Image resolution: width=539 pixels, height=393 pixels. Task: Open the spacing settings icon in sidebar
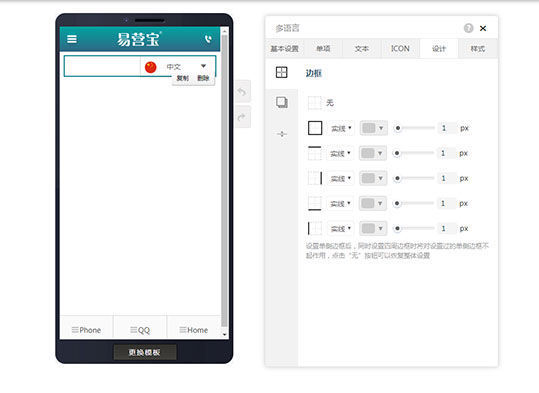pyautogui.click(x=282, y=134)
